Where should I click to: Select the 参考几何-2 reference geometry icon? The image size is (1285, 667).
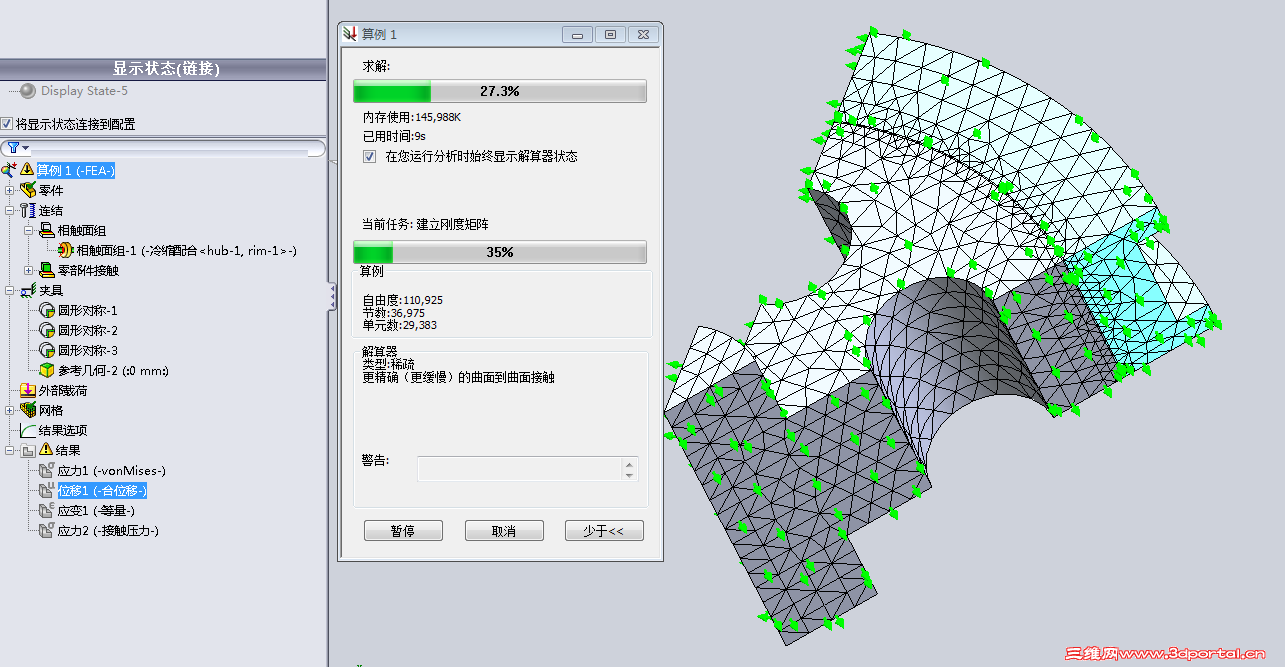coord(47,370)
